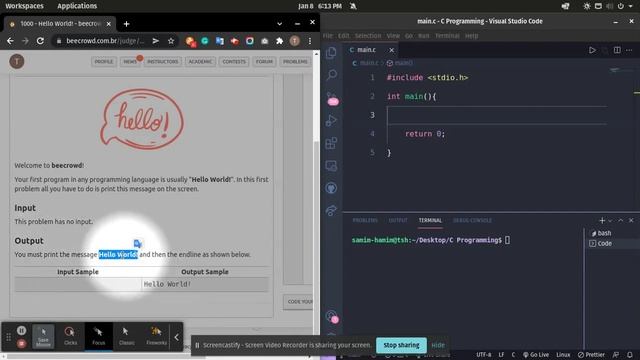Collapse Screencastify toolbar with left chevron
The image size is (640, 360).
coord(176,337)
